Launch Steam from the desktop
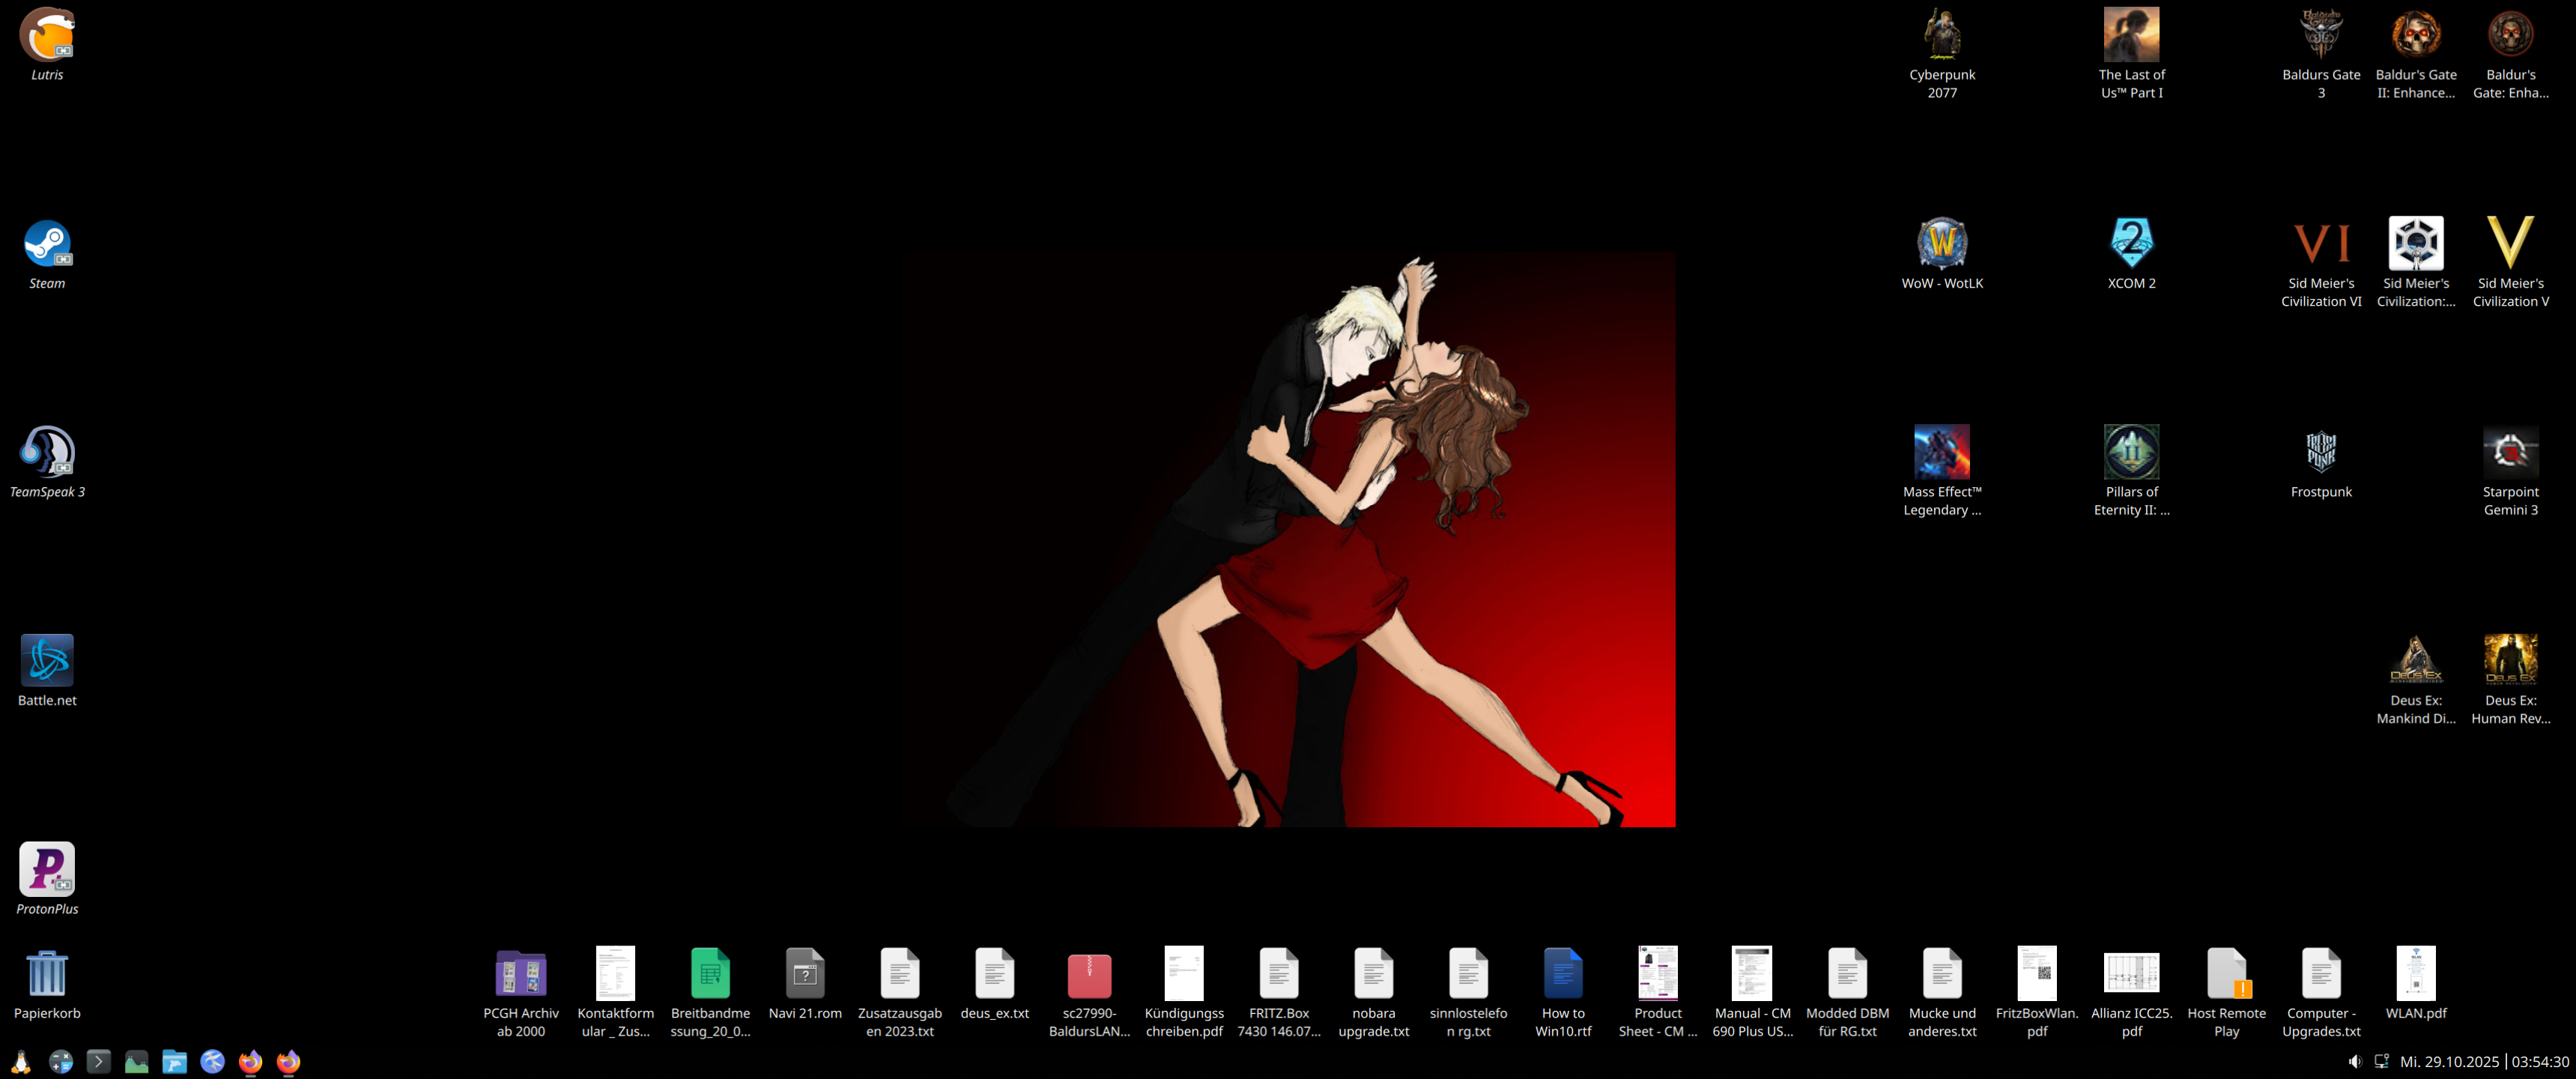Viewport: 2576px width, 1079px height. (47, 245)
